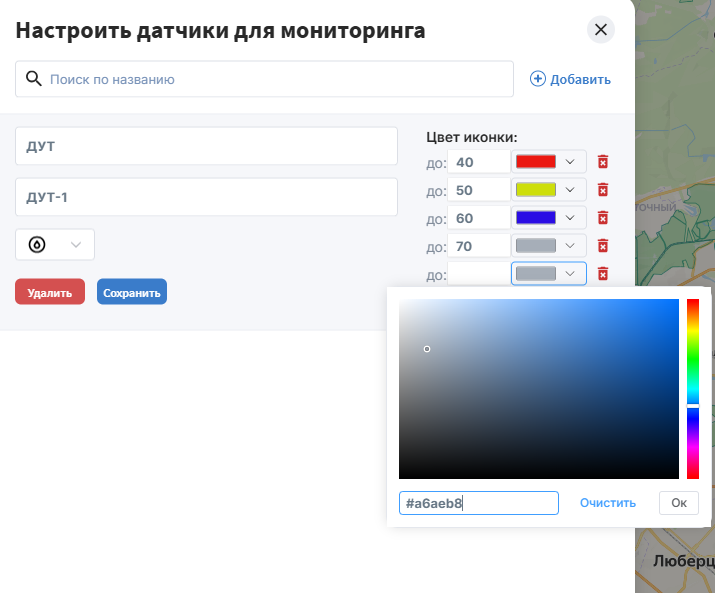Confirm color with the Ок button
The height and width of the screenshot is (593, 715).
(x=679, y=503)
